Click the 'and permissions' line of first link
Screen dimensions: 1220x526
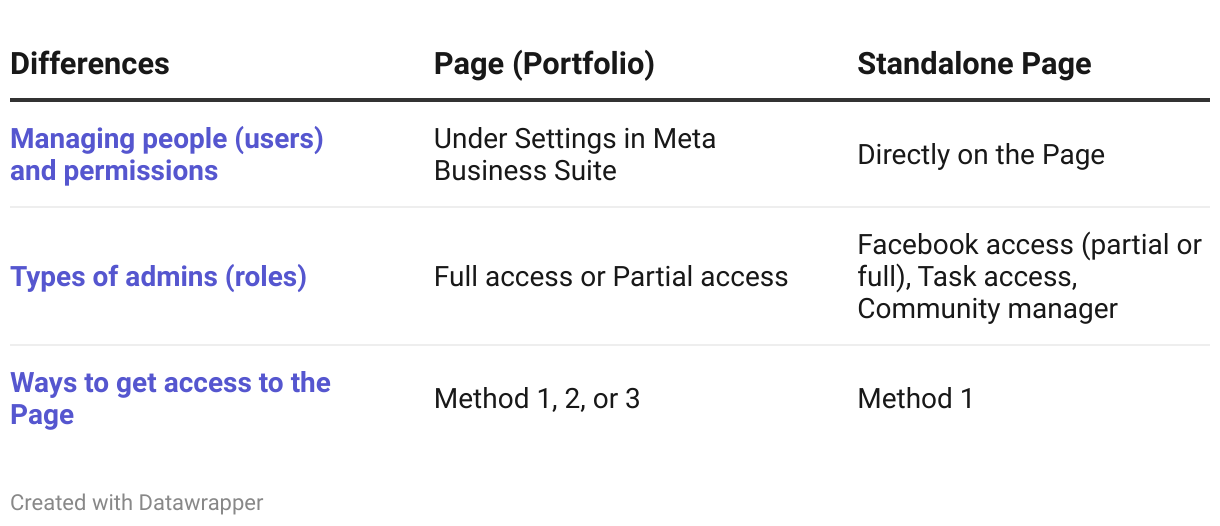114,171
